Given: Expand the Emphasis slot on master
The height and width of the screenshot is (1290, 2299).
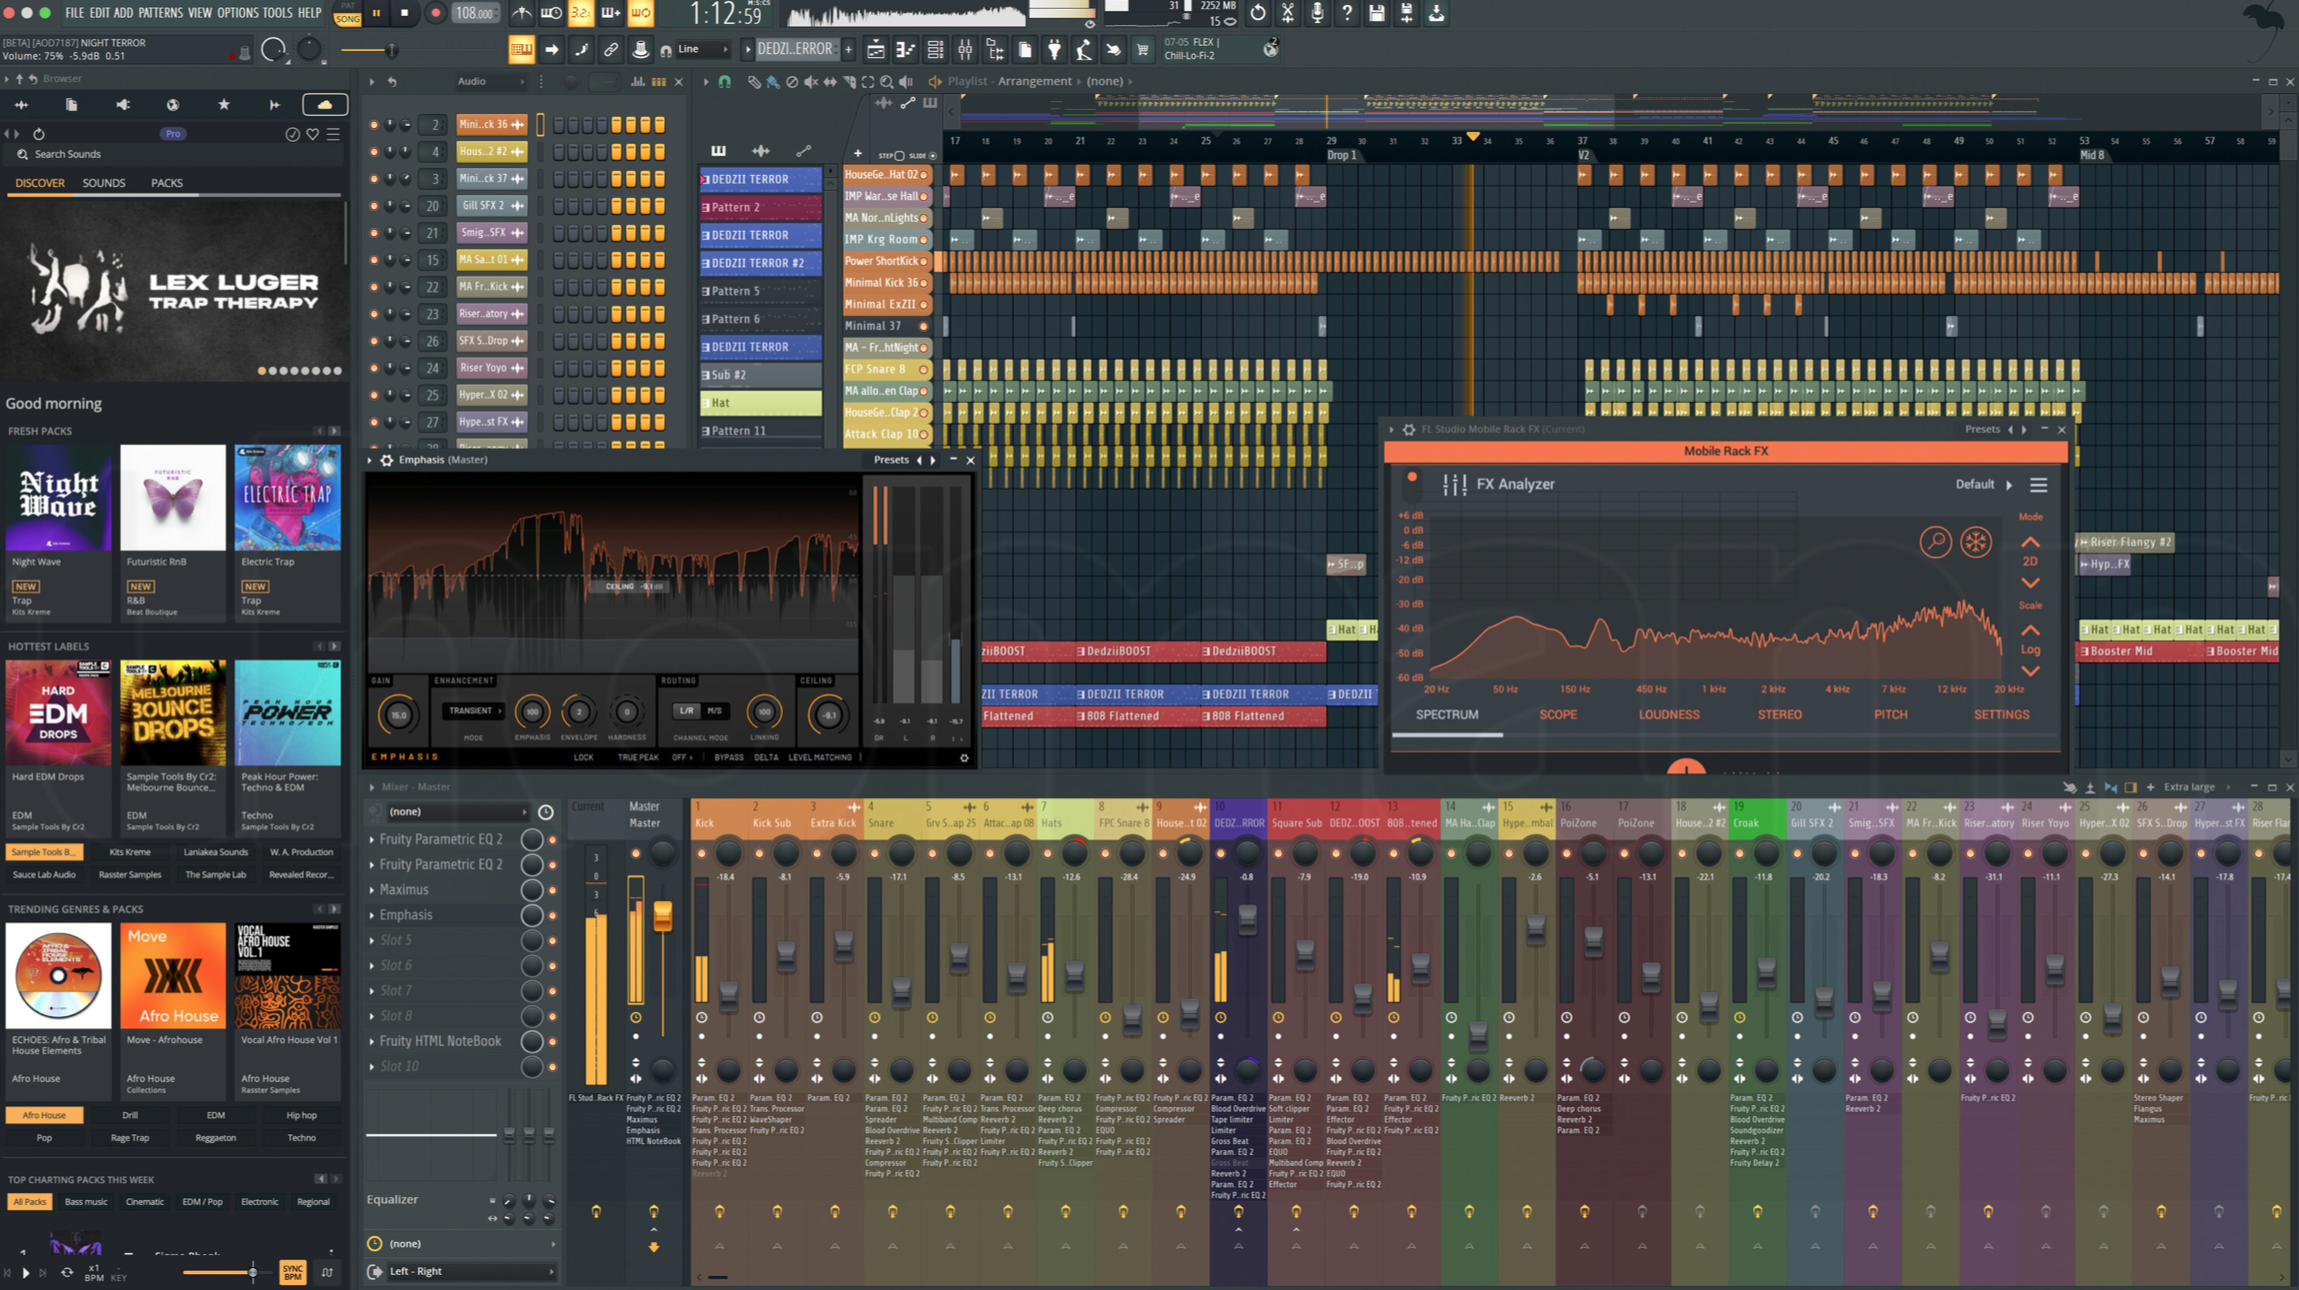Looking at the screenshot, I should (372, 915).
